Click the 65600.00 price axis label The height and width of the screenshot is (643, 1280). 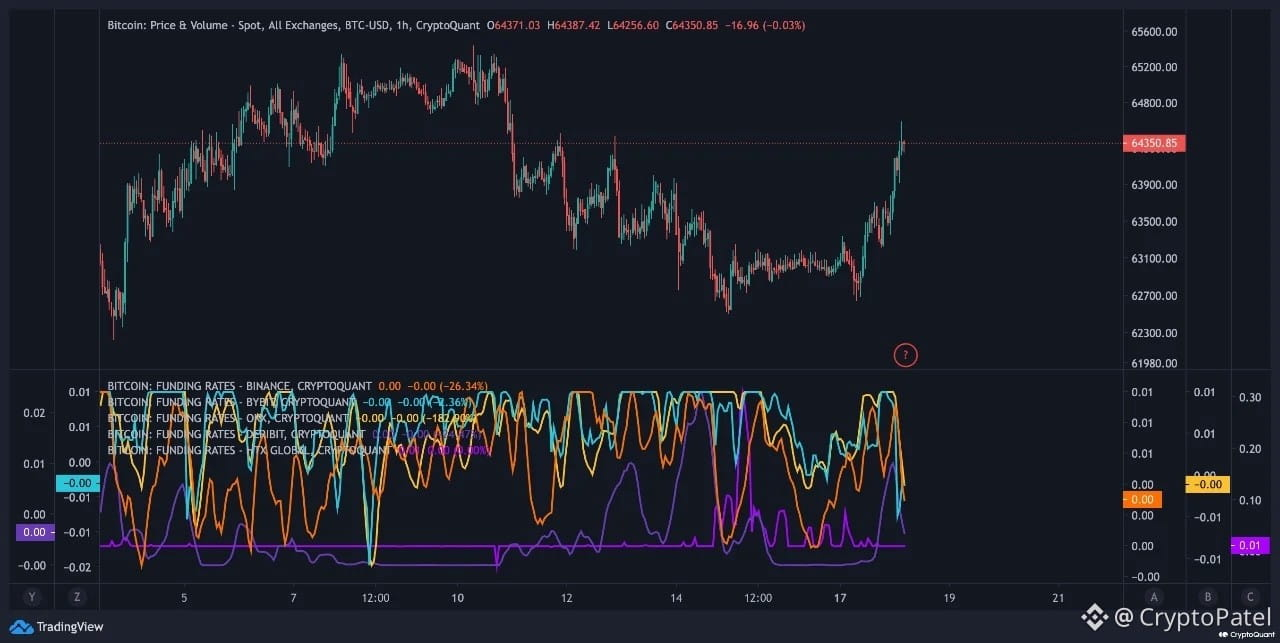pyautogui.click(x=1153, y=32)
